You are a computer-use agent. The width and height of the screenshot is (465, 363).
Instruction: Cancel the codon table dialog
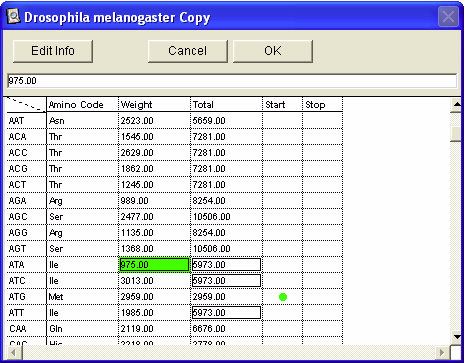click(188, 51)
